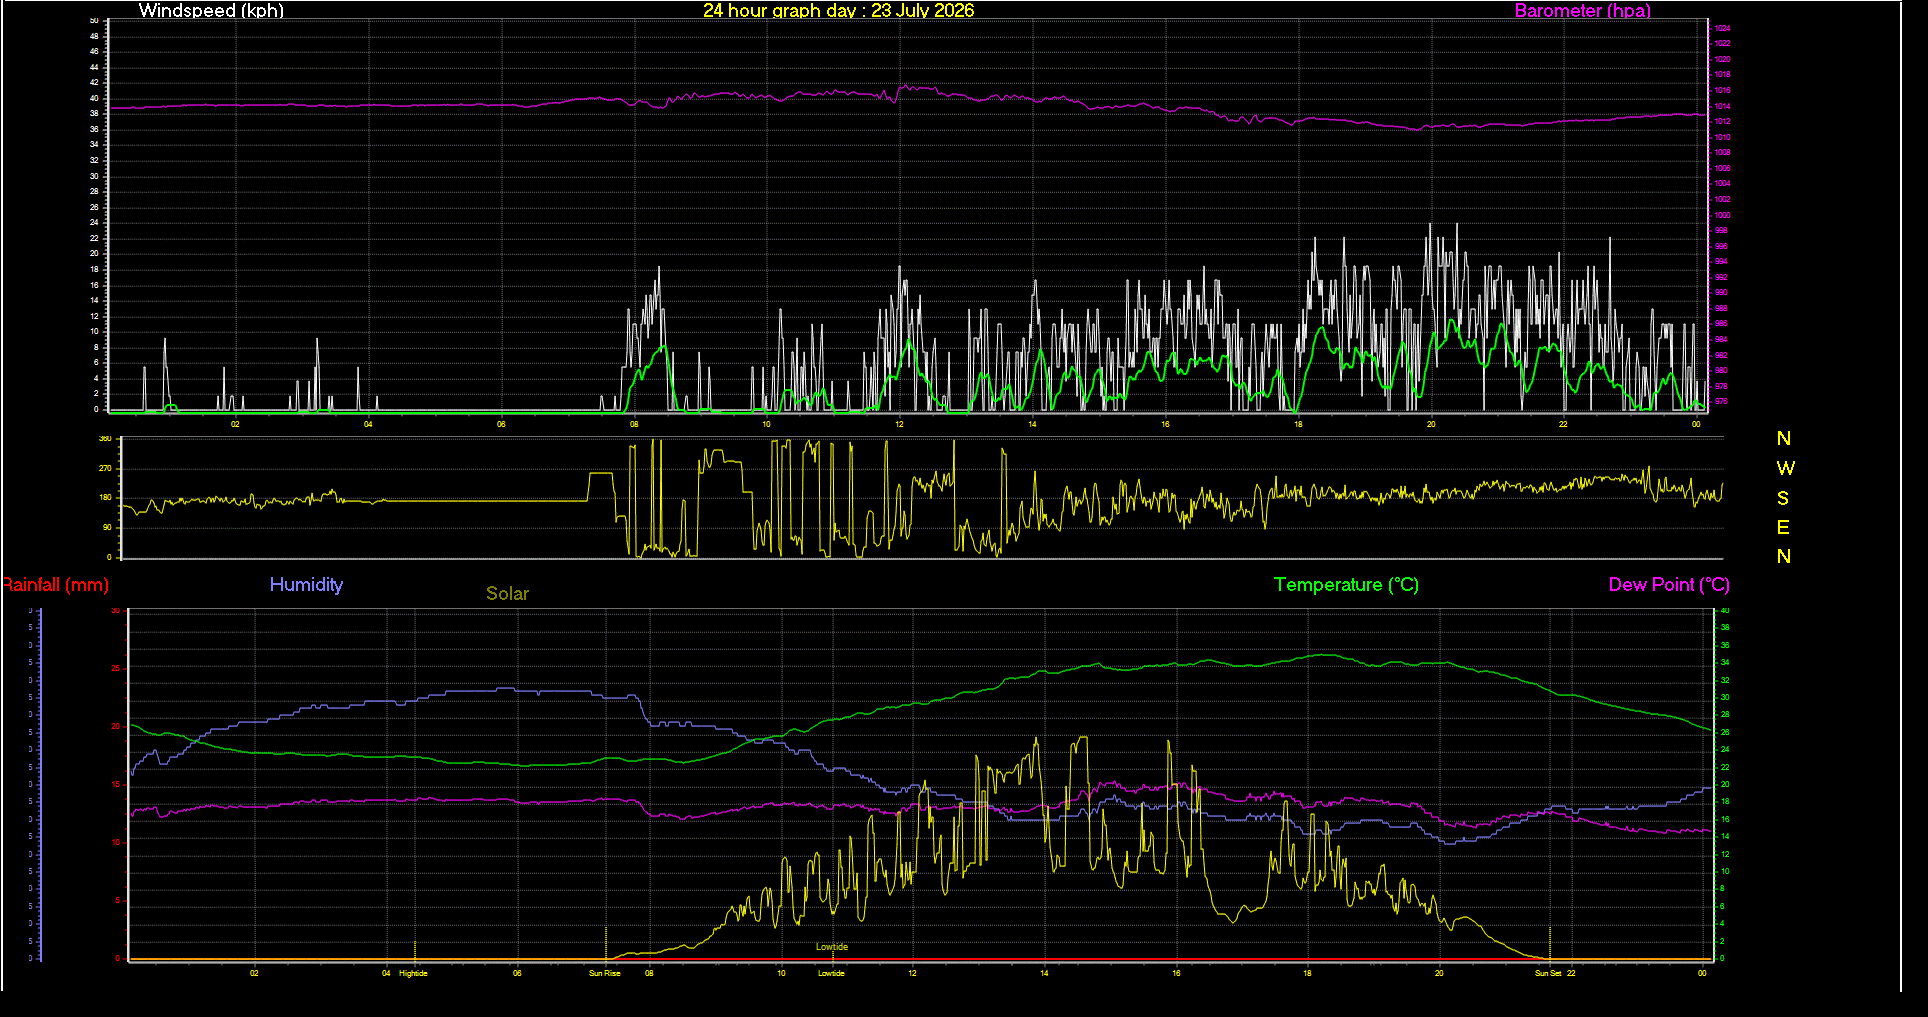Click the green Temperature (°C) label
The height and width of the screenshot is (1017, 1928).
pyautogui.click(x=1346, y=585)
